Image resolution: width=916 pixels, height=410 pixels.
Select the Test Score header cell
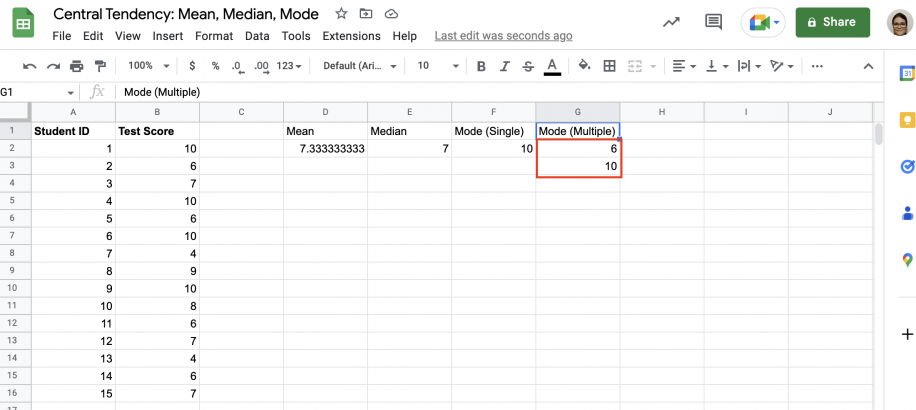(x=158, y=131)
